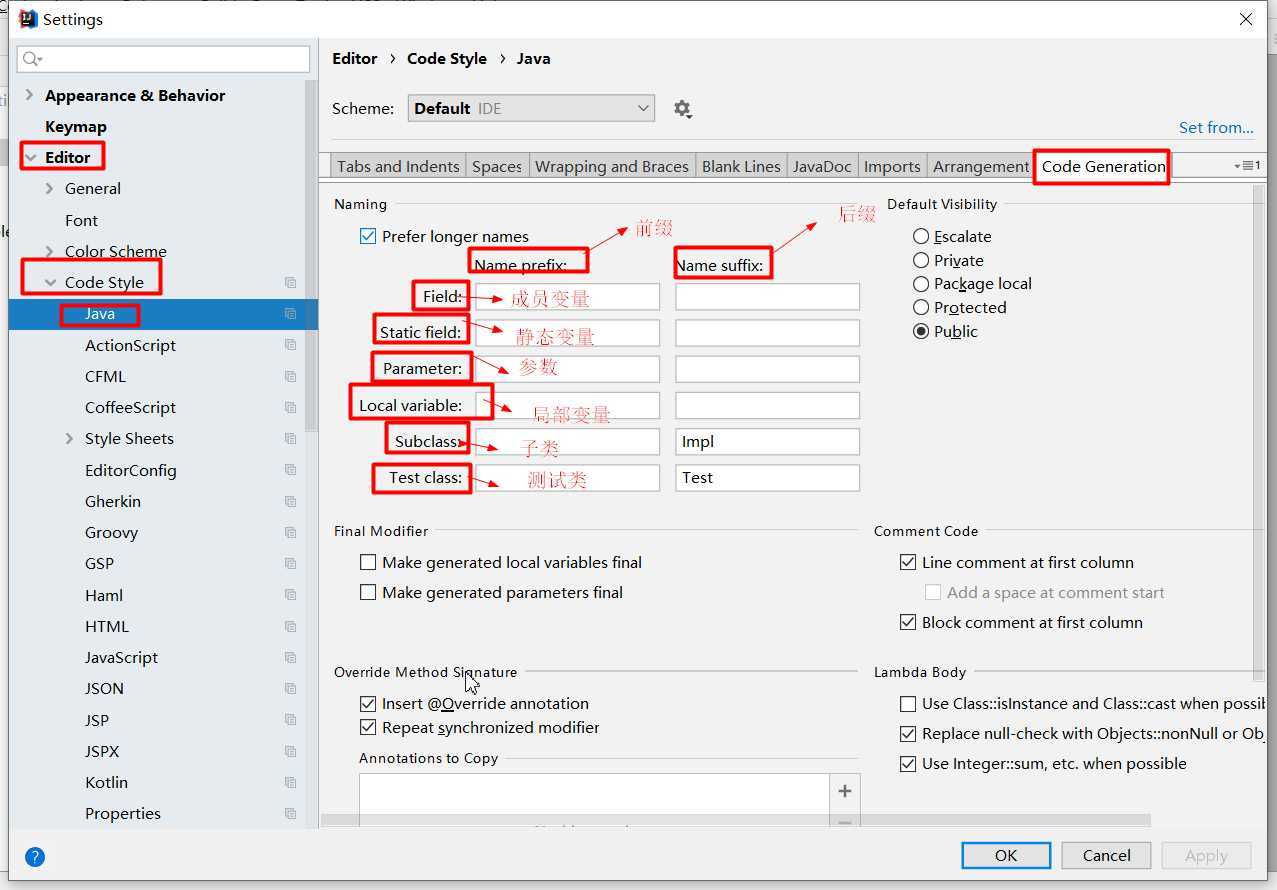This screenshot has width=1277, height=890.
Task: Collapse the Code Style node arrow
Action: point(50,283)
